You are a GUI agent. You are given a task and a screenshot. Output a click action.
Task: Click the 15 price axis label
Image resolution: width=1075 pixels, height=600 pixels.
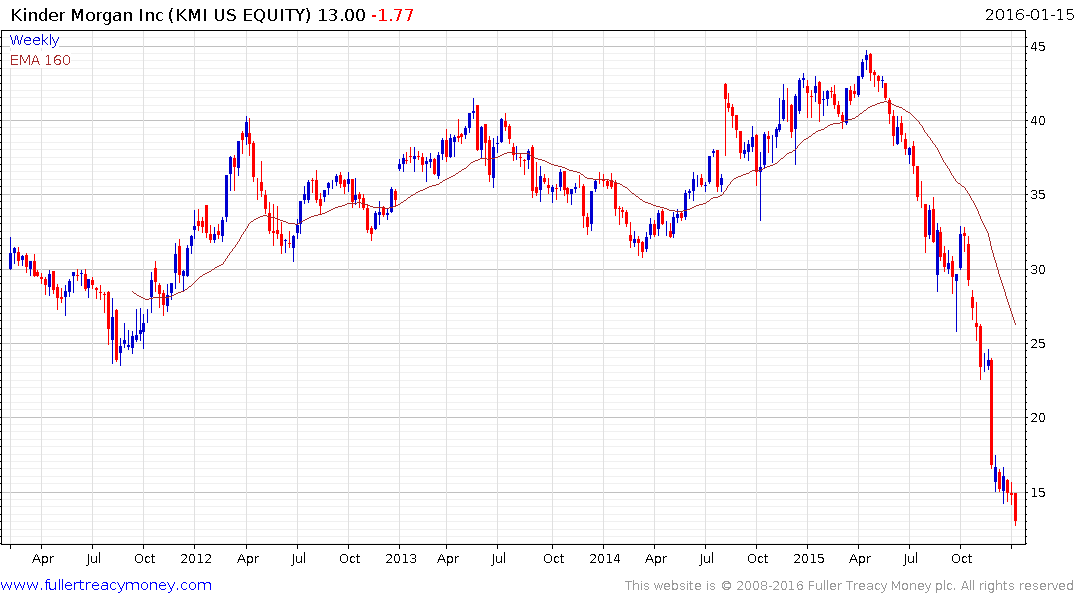[x=1038, y=492]
